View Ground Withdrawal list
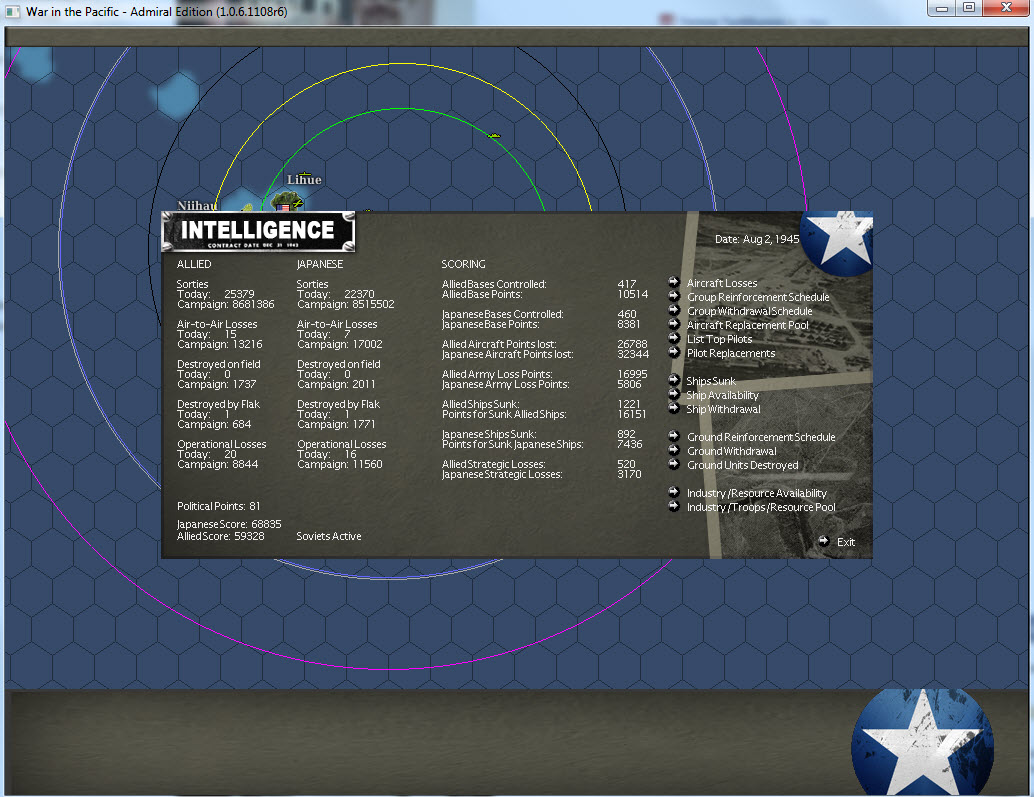 [732, 451]
